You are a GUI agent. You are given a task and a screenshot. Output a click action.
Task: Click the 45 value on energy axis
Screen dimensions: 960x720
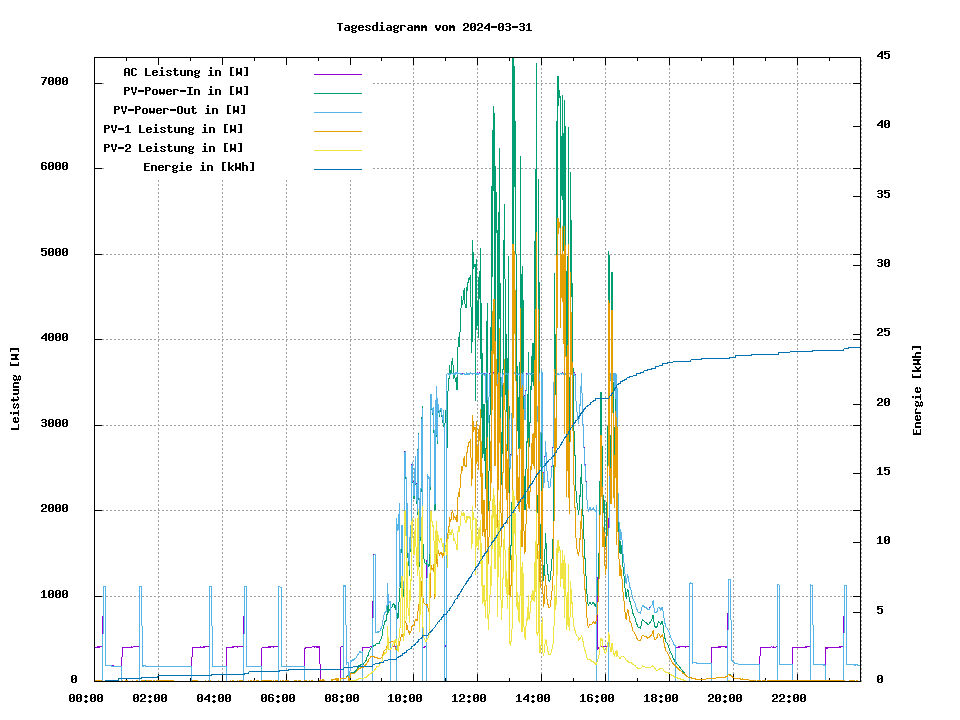(883, 55)
